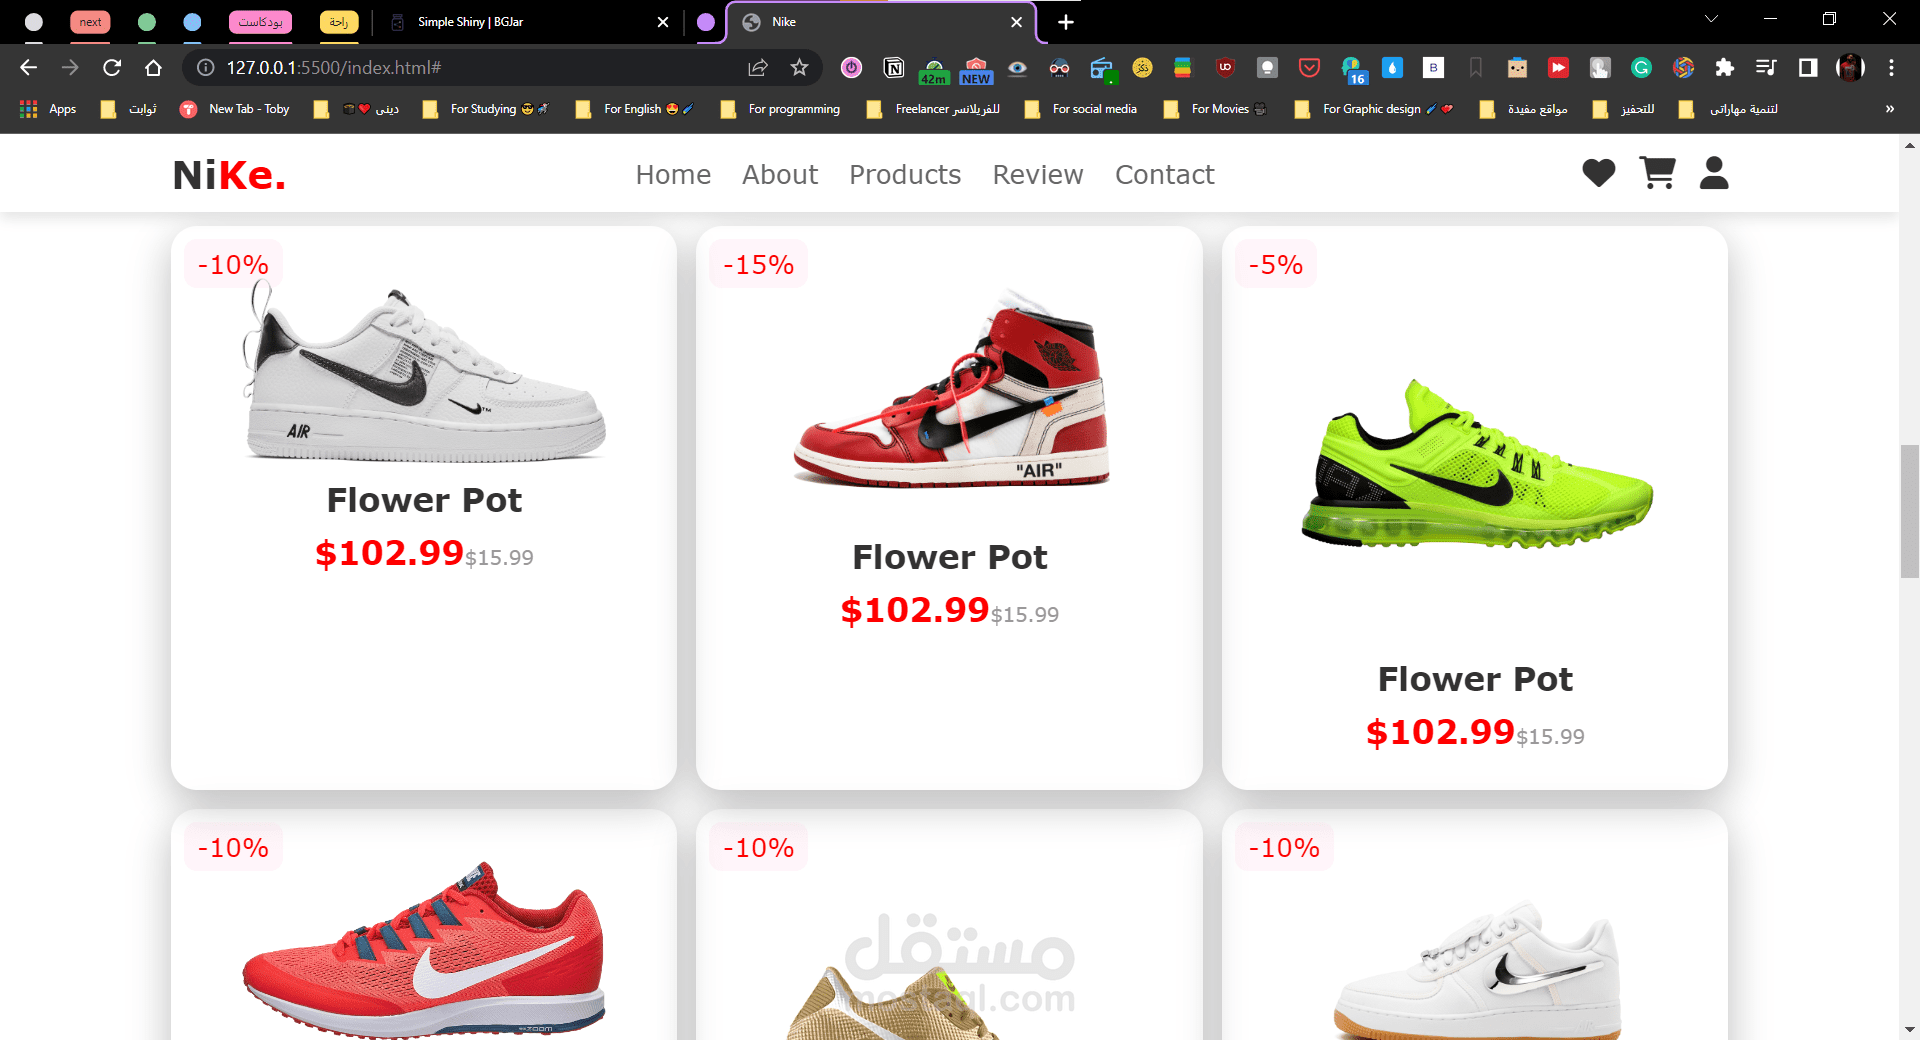
Task: Click scrollbar down arrow
Action: (x=1909, y=1029)
